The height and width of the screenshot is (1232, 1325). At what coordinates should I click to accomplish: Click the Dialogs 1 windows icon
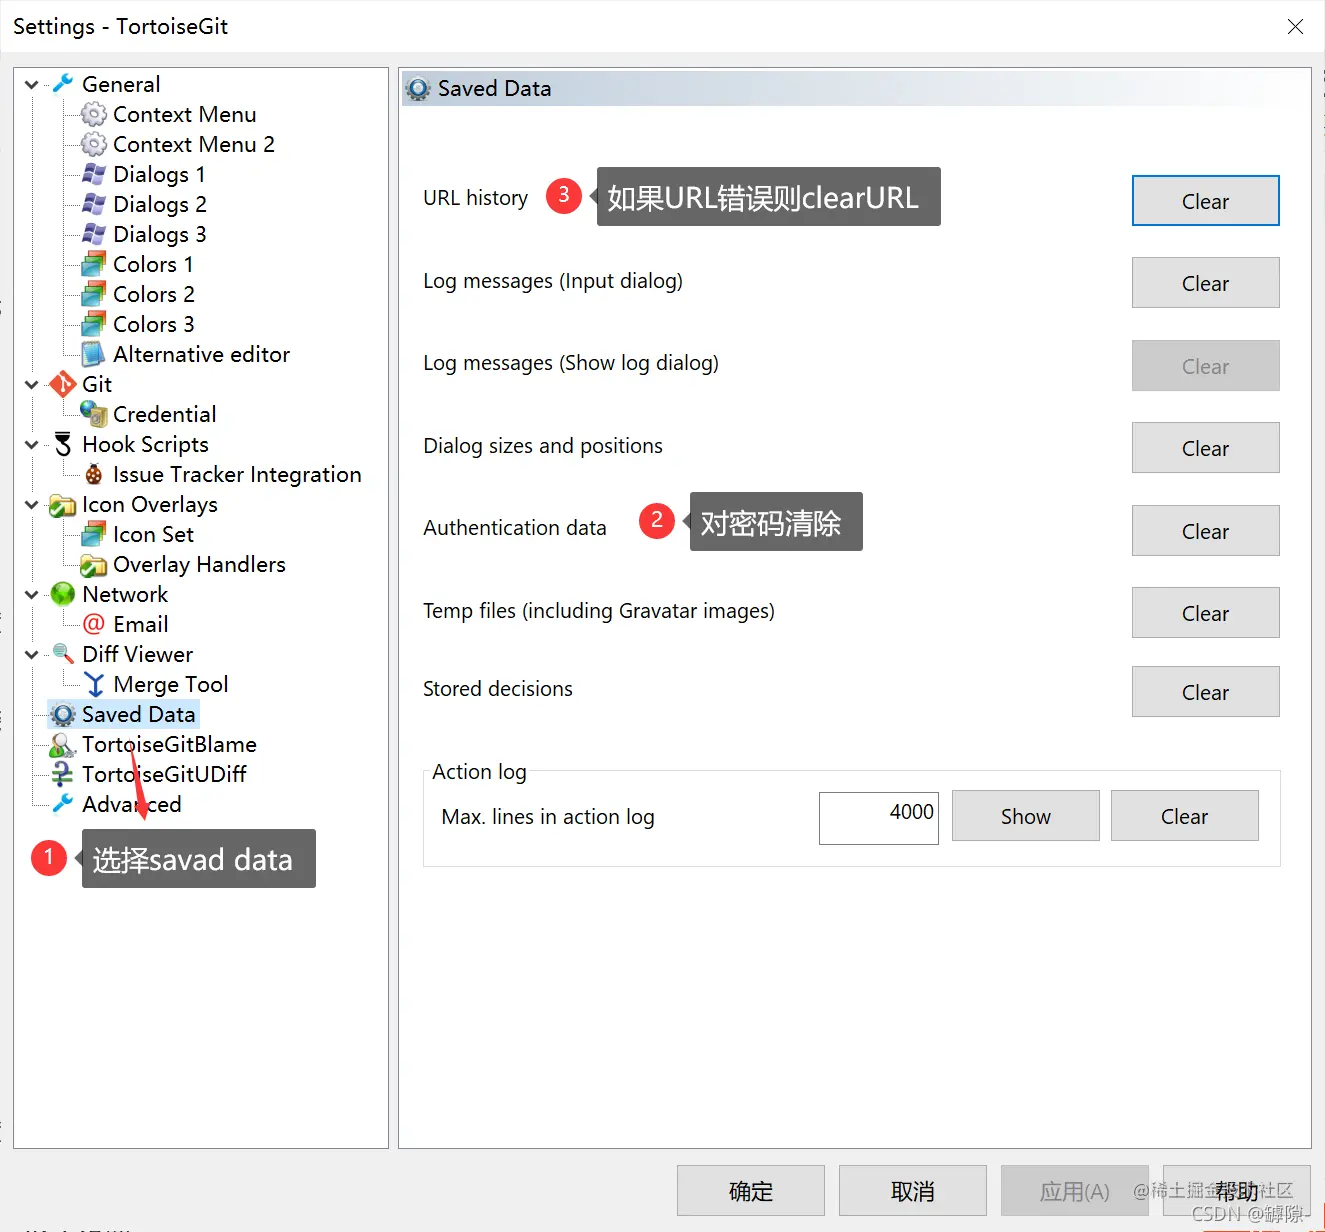[x=94, y=174]
